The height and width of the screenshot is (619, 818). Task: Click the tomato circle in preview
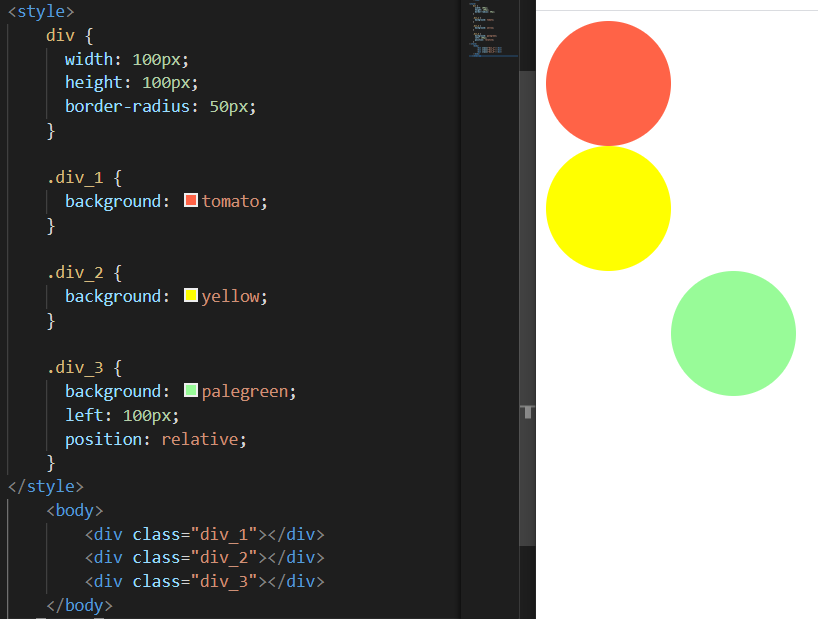(608, 83)
